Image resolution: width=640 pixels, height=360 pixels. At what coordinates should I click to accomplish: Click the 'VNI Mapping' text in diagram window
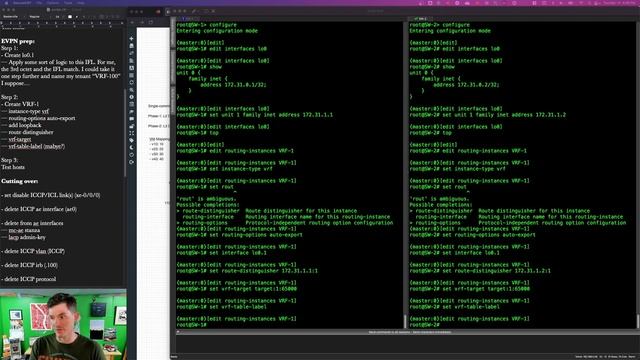[159, 139]
